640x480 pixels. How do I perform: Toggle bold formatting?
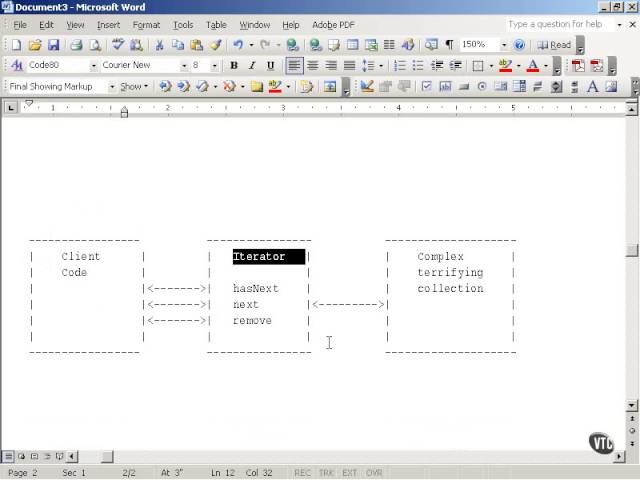(x=233, y=65)
